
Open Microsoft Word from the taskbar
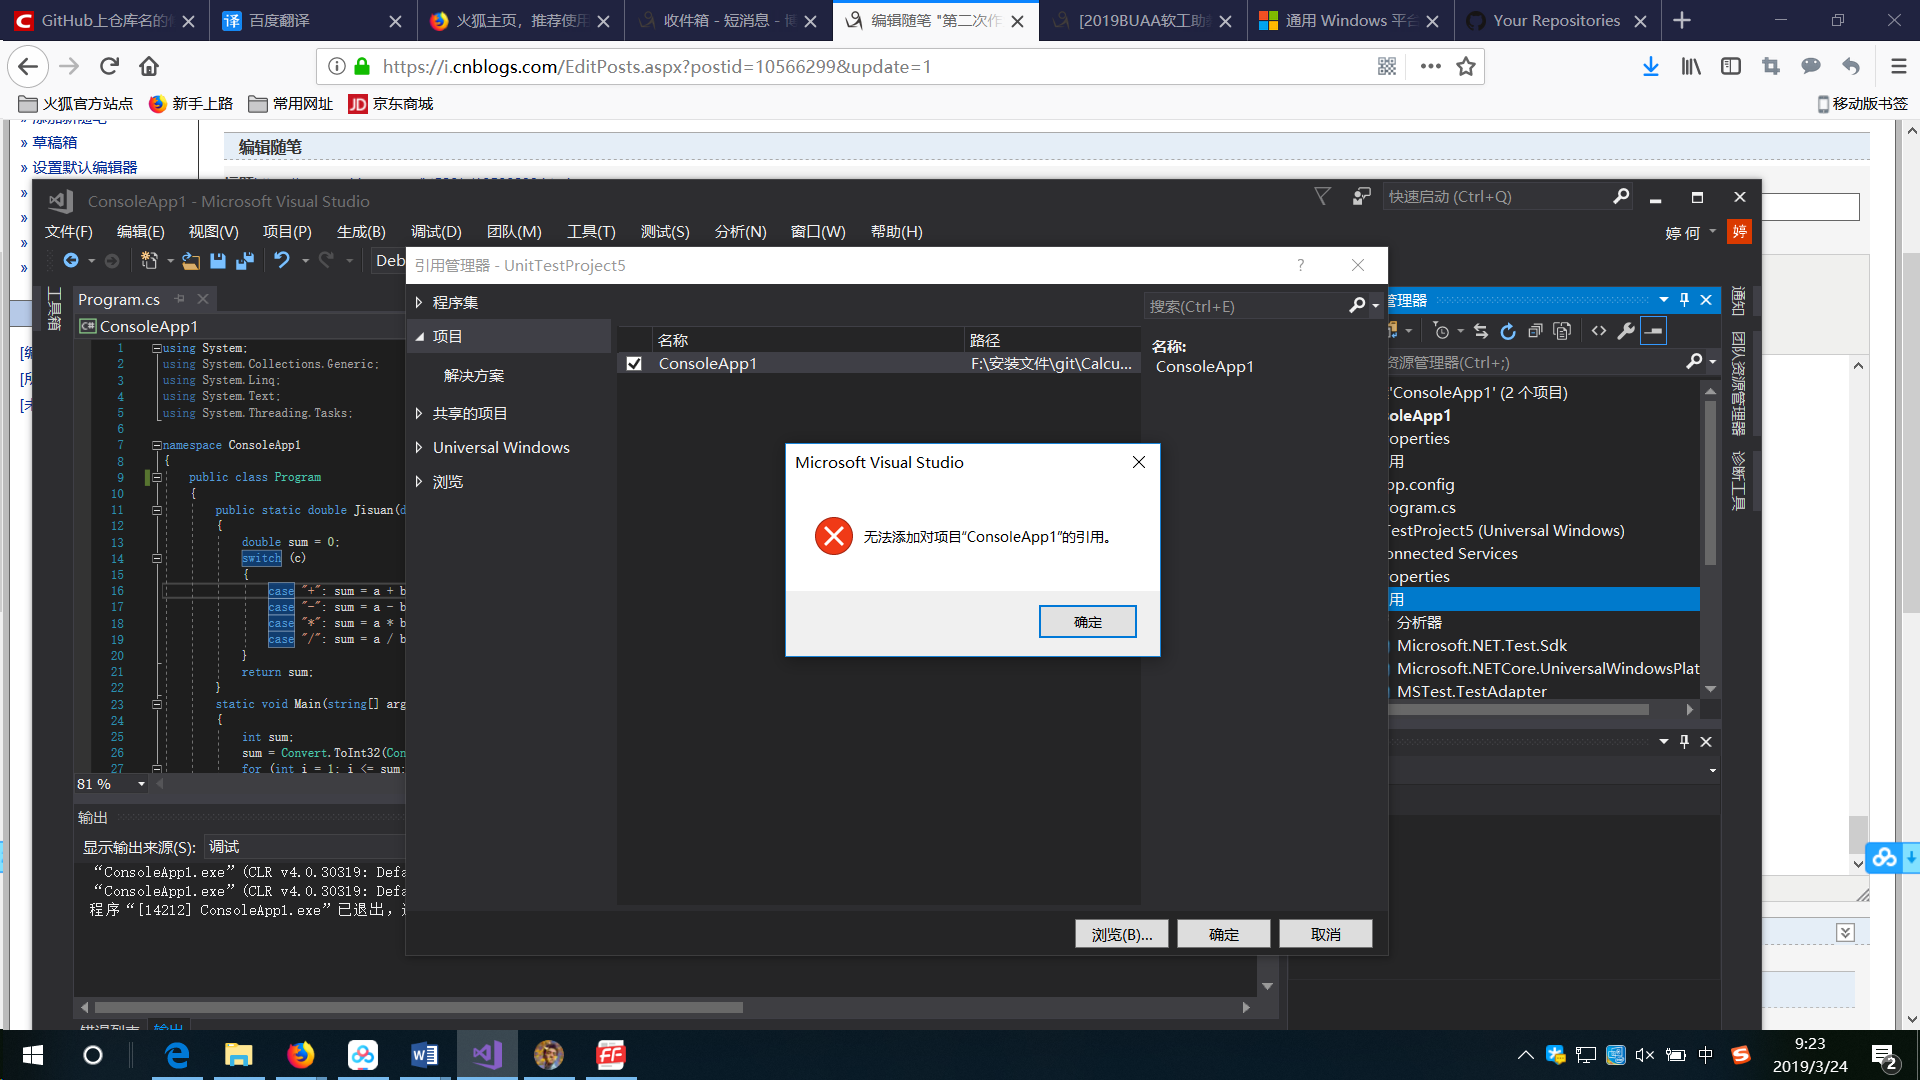(424, 1055)
